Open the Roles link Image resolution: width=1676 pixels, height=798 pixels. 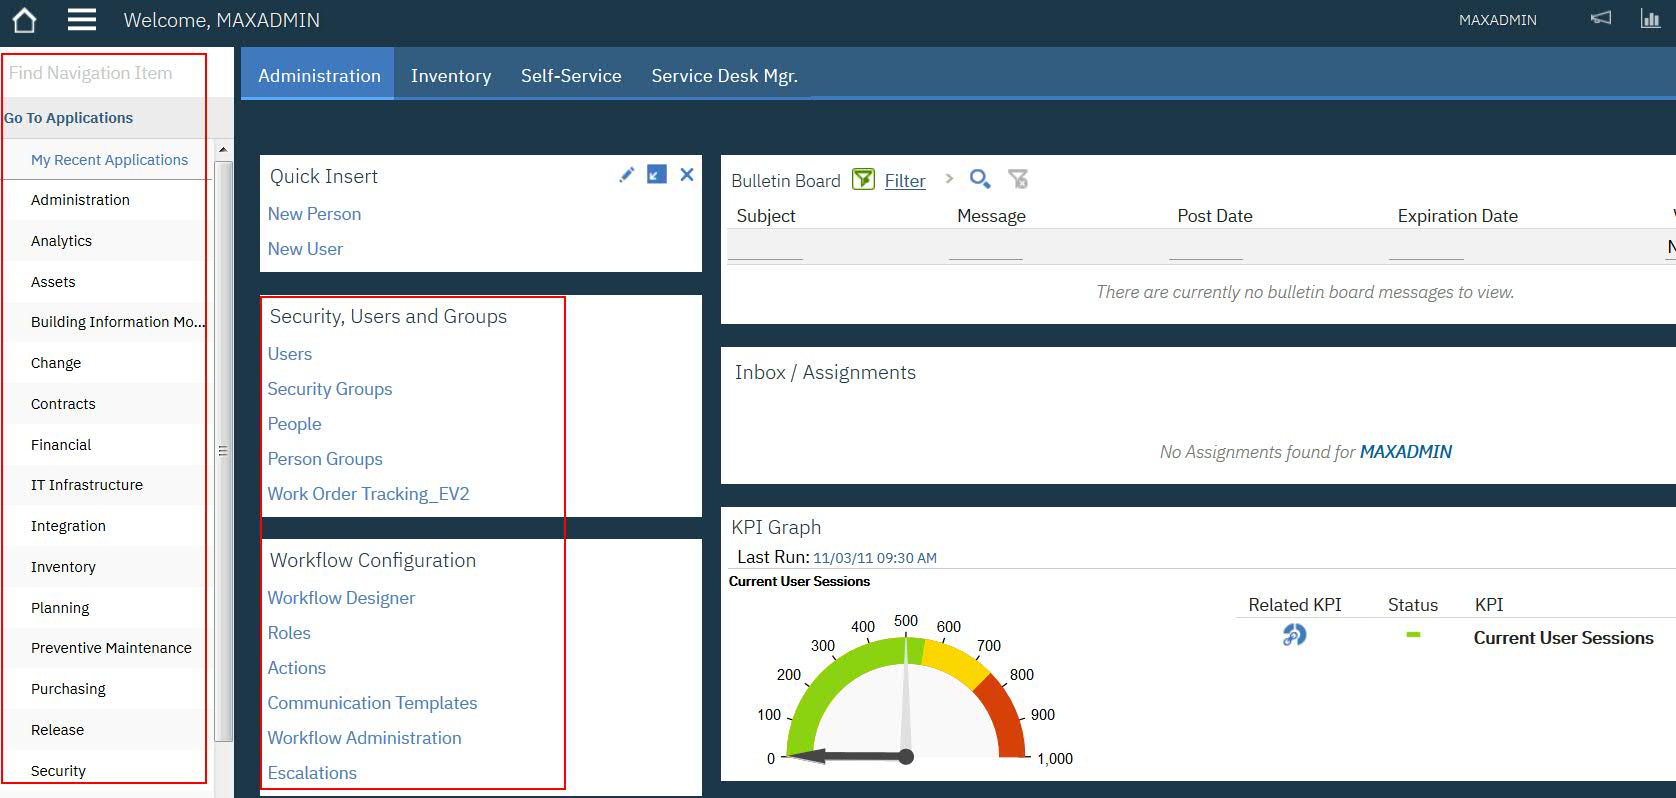point(289,633)
